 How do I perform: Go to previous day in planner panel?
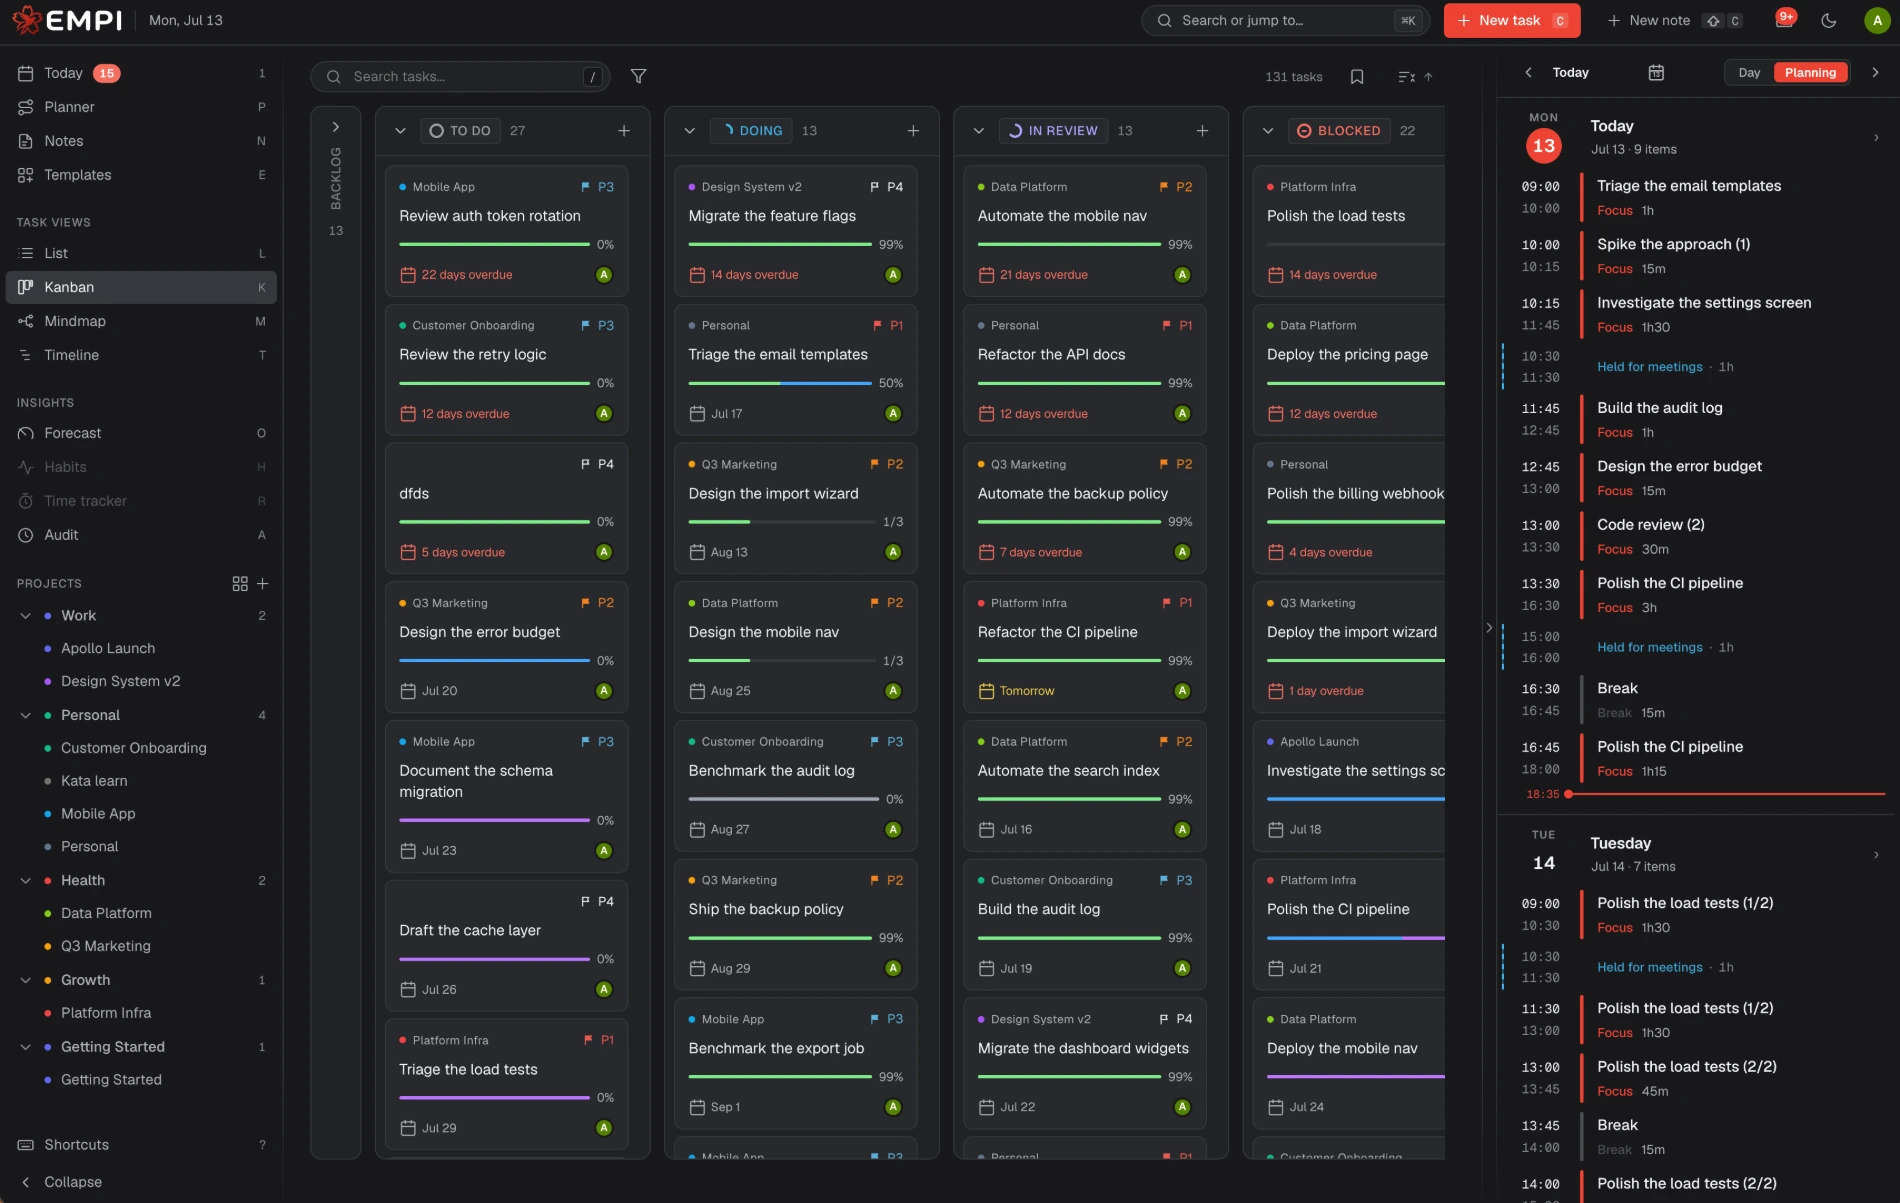coord(1528,72)
